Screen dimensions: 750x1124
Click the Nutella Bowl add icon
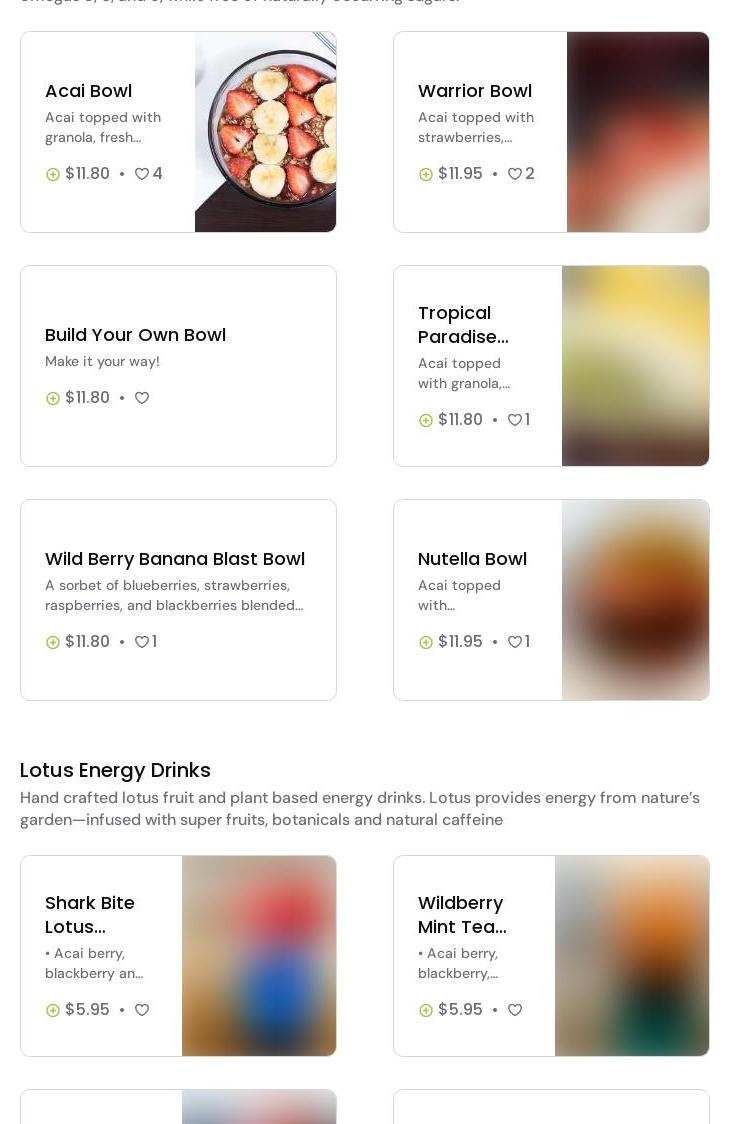[x=426, y=642]
